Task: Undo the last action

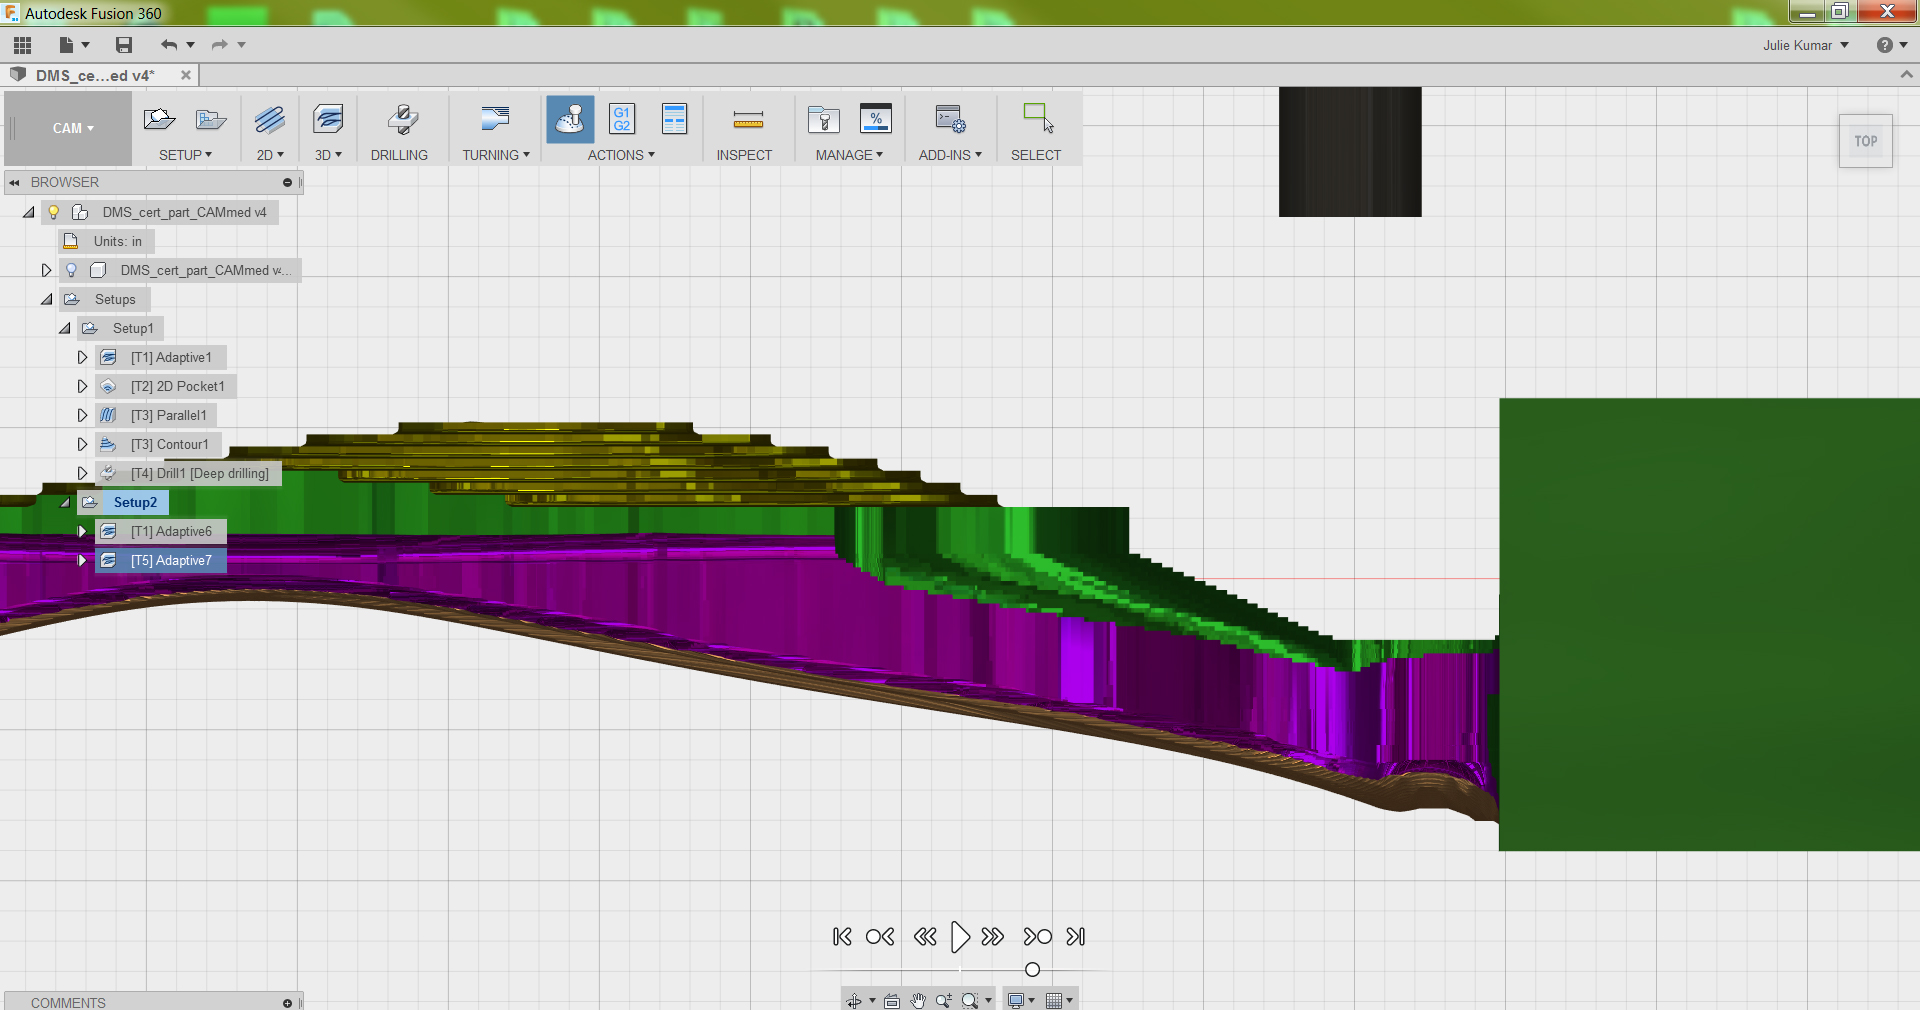Action: point(169,45)
